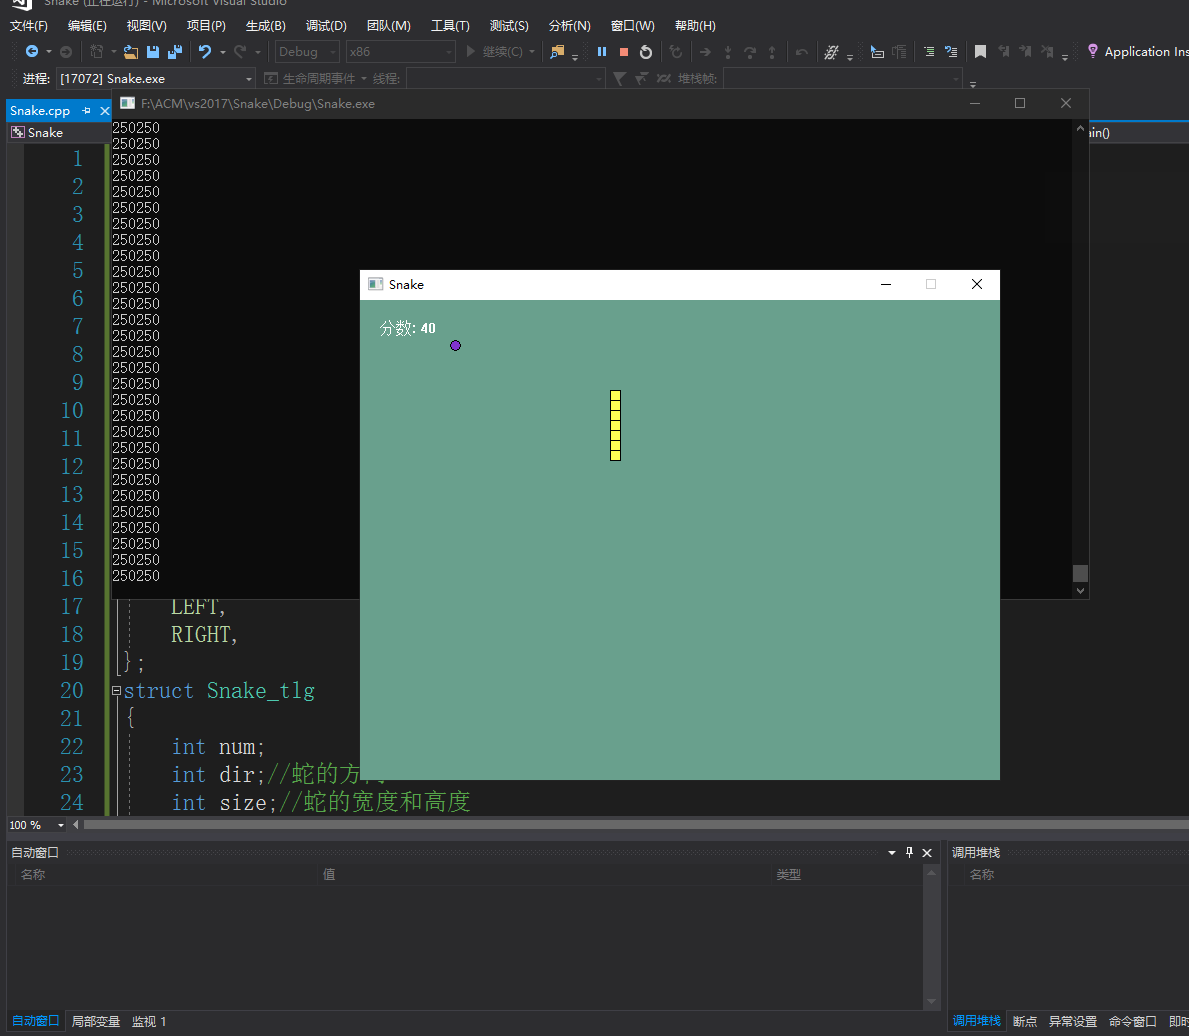Click the console window vertical scrollbar thumb
Viewport: 1189px width, 1036px height.
(1079, 573)
